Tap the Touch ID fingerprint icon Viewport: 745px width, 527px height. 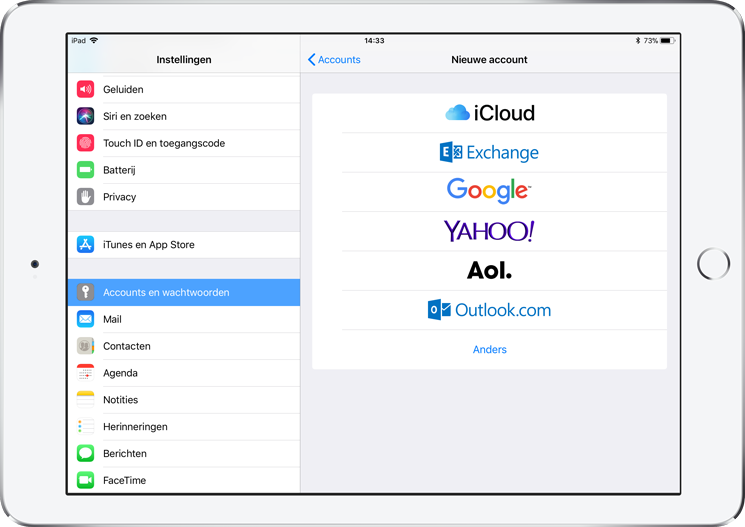86,143
